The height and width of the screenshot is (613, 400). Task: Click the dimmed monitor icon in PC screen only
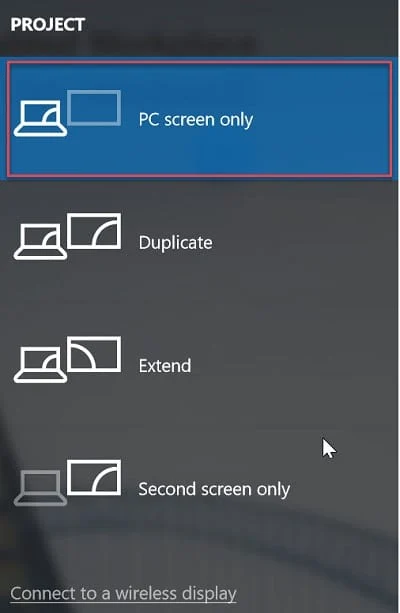[x=94, y=108]
